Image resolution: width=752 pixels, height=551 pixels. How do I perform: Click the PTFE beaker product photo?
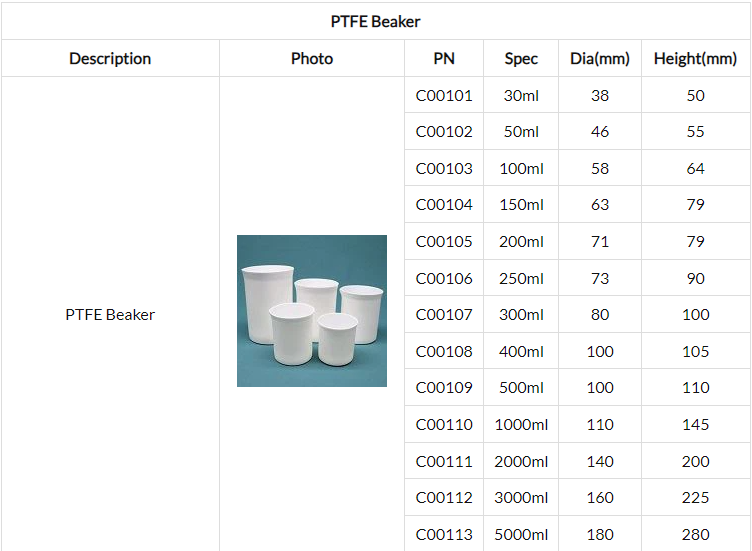click(311, 311)
